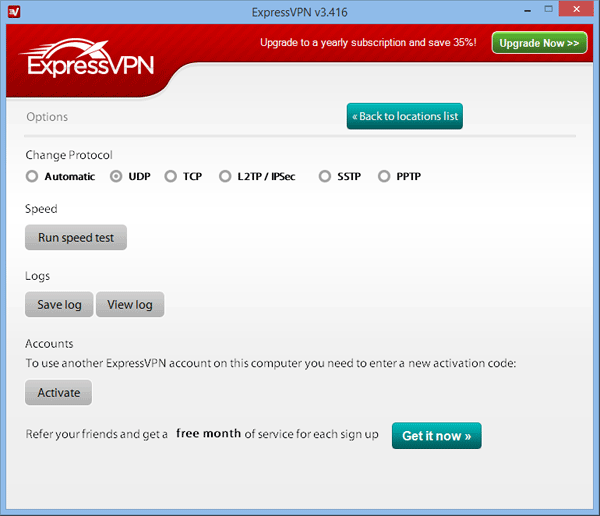Click the 'Logs' section label
This screenshot has height=516, width=600.
click(x=37, y=276)
